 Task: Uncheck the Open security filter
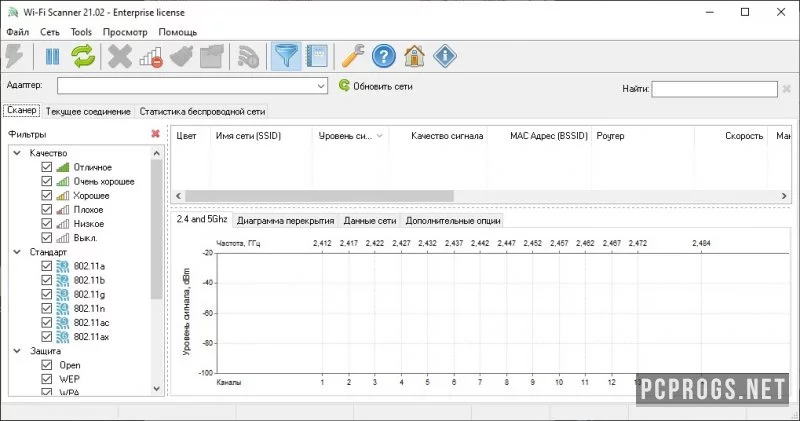click(46, 365)
